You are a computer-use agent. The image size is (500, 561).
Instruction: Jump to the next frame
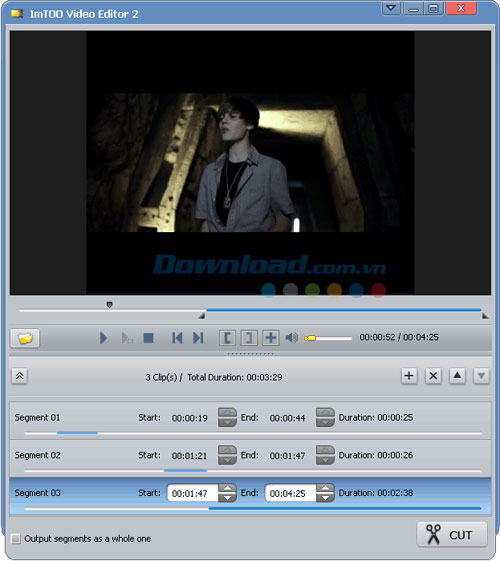(198, 338)
